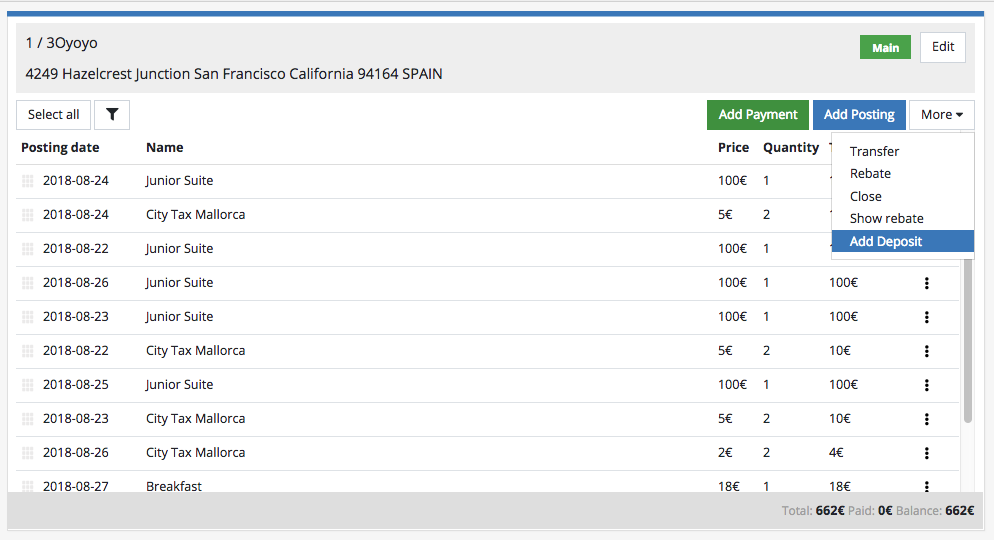994x540 pixels.
Task: Open three-dot menu for 2018-08-26 Junior Suite
Action: click(x=926, y=283)
